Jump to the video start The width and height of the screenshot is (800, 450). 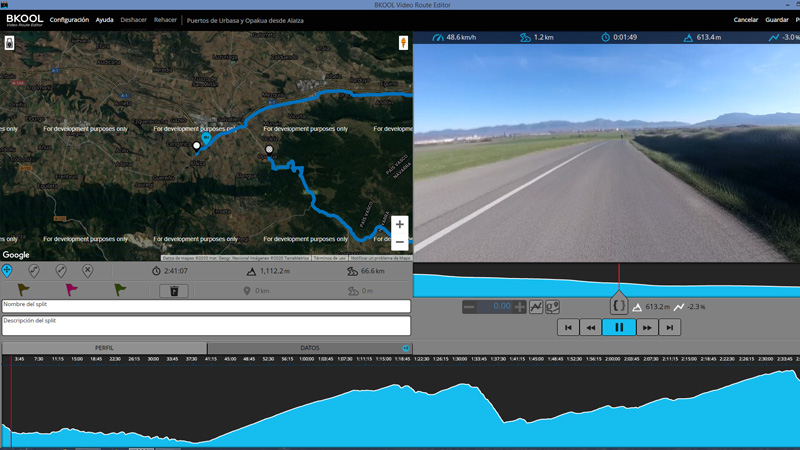click(568, 328)
